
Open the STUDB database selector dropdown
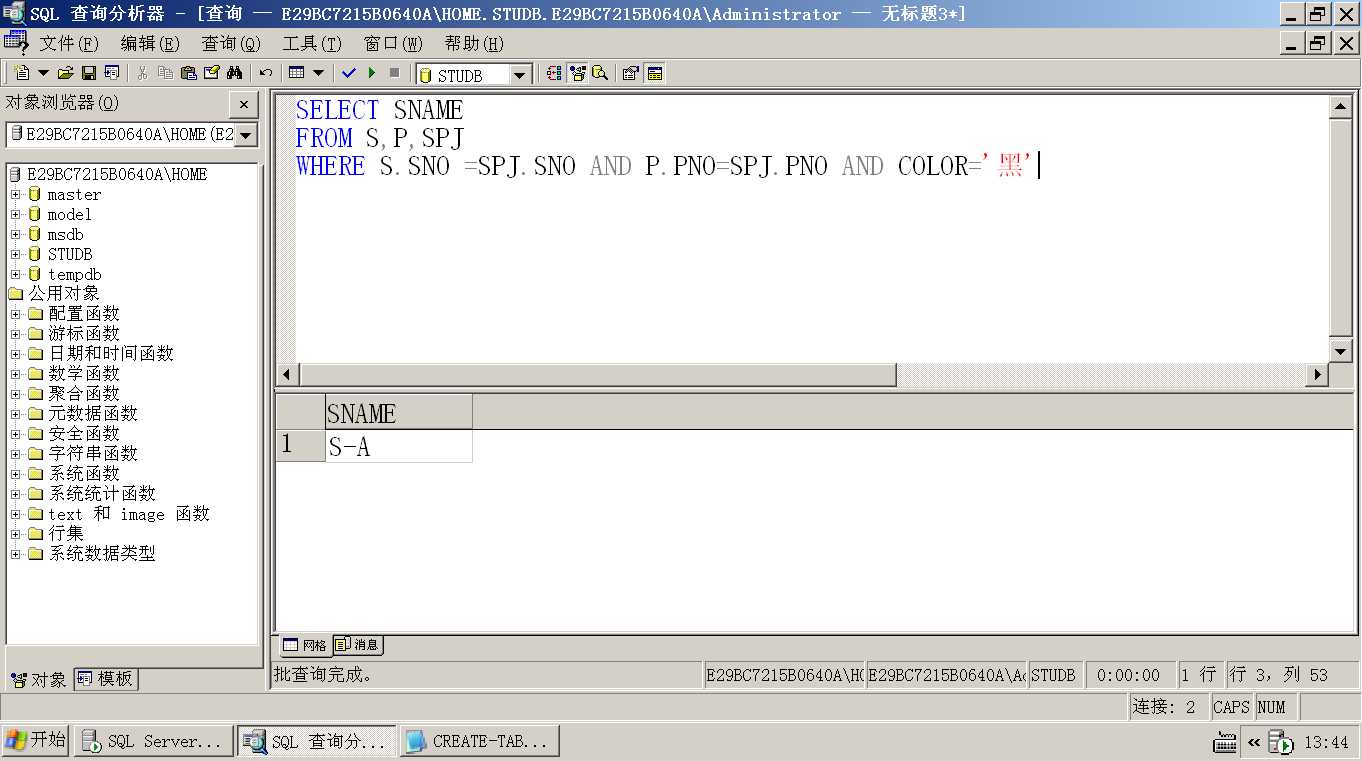tap(521, 75)
